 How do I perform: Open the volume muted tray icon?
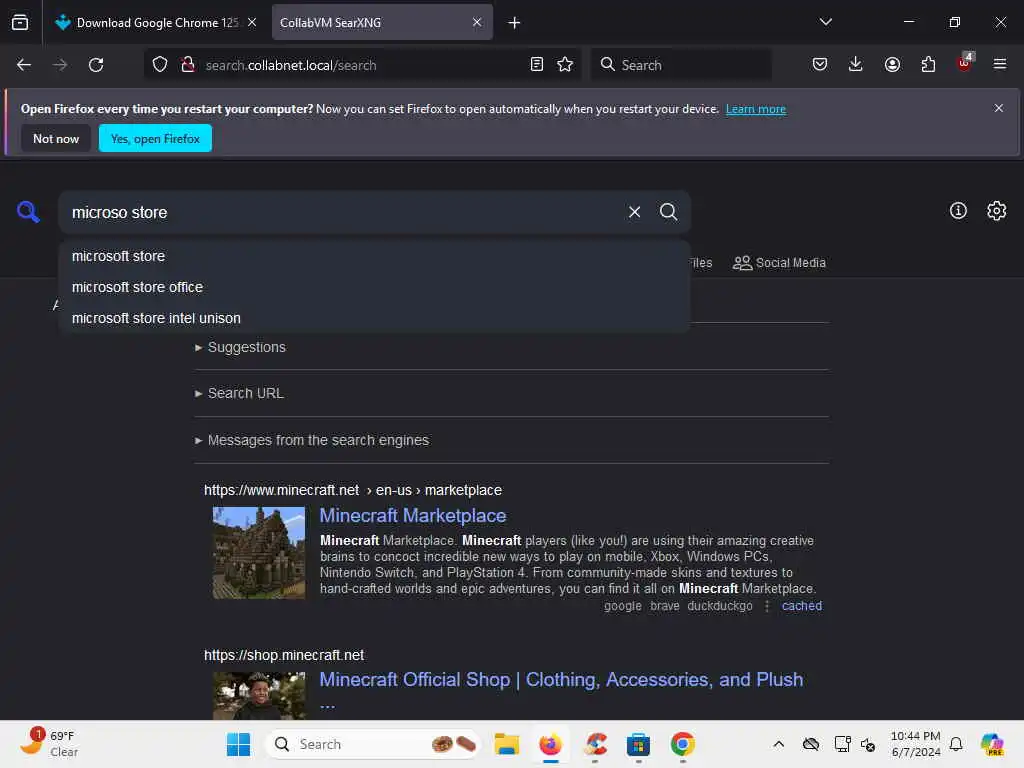tap(868, 744)
